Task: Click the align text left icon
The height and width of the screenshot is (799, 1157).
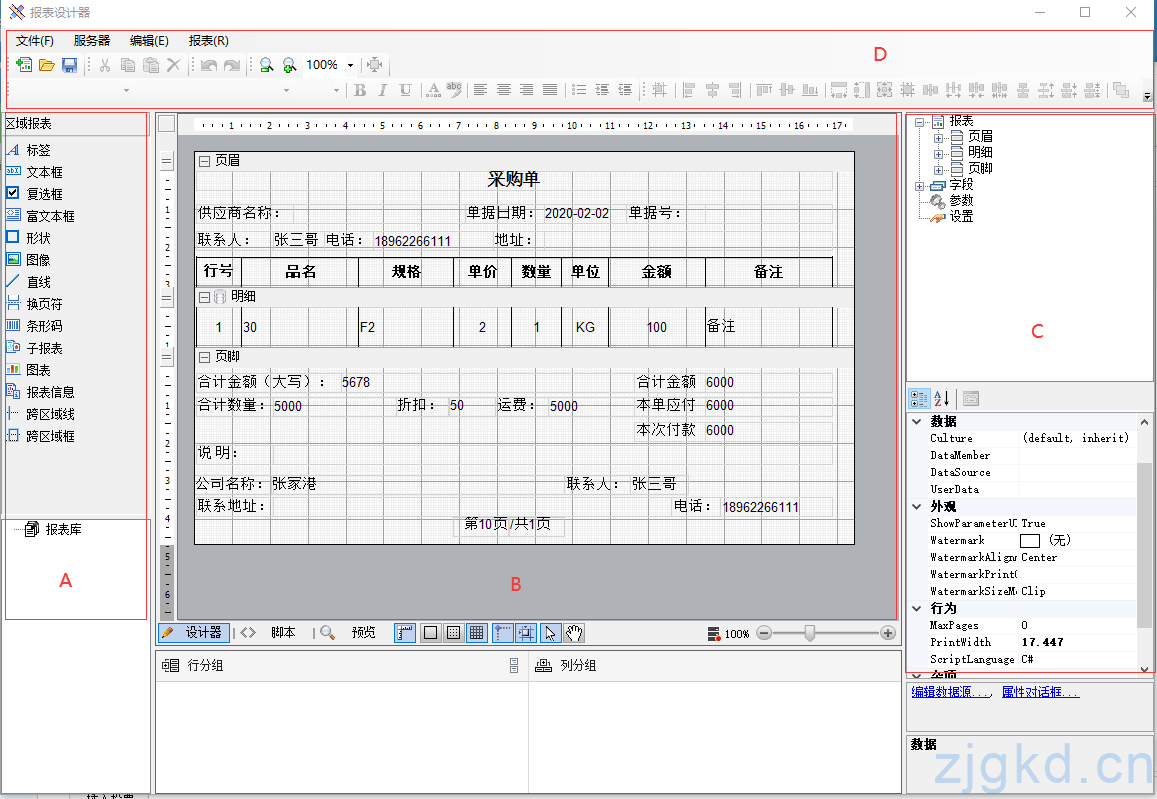Action: 480,90
